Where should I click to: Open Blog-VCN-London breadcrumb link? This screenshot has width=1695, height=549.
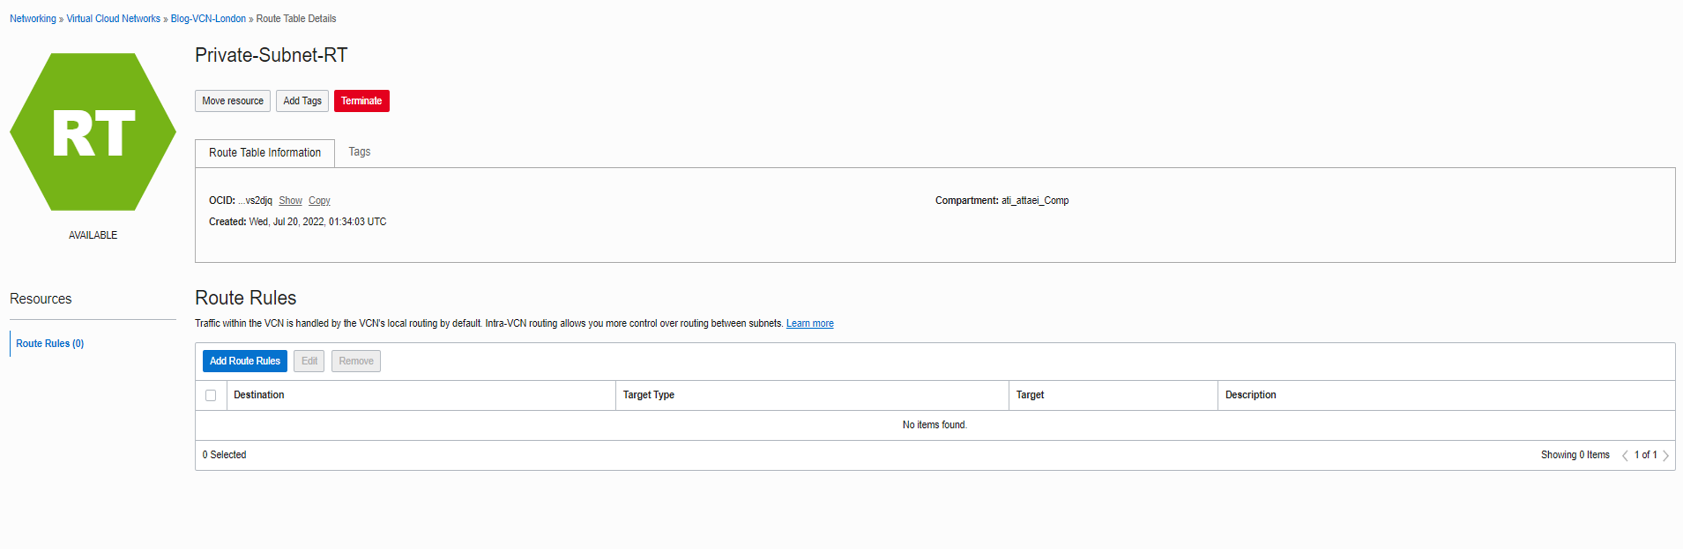[208, 19]
